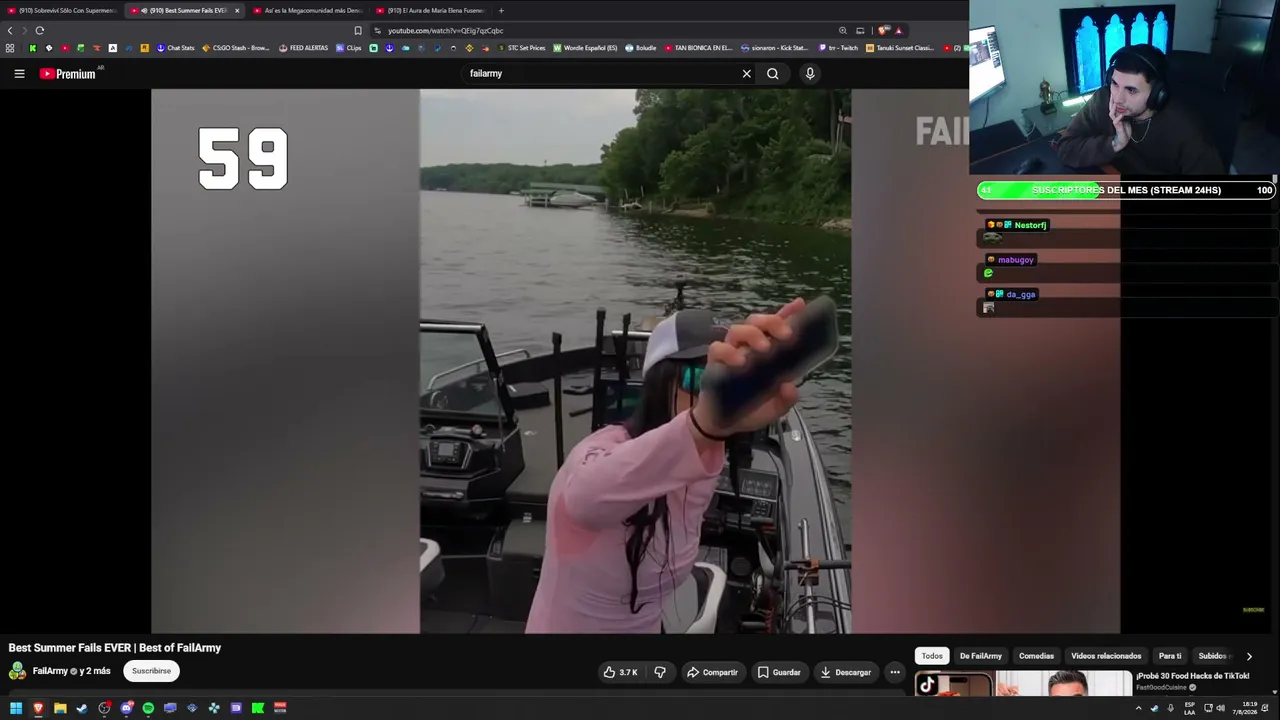Viewport: 1280px width, 720px height.
Task: Reload the current page
Action: pos(40,30)
